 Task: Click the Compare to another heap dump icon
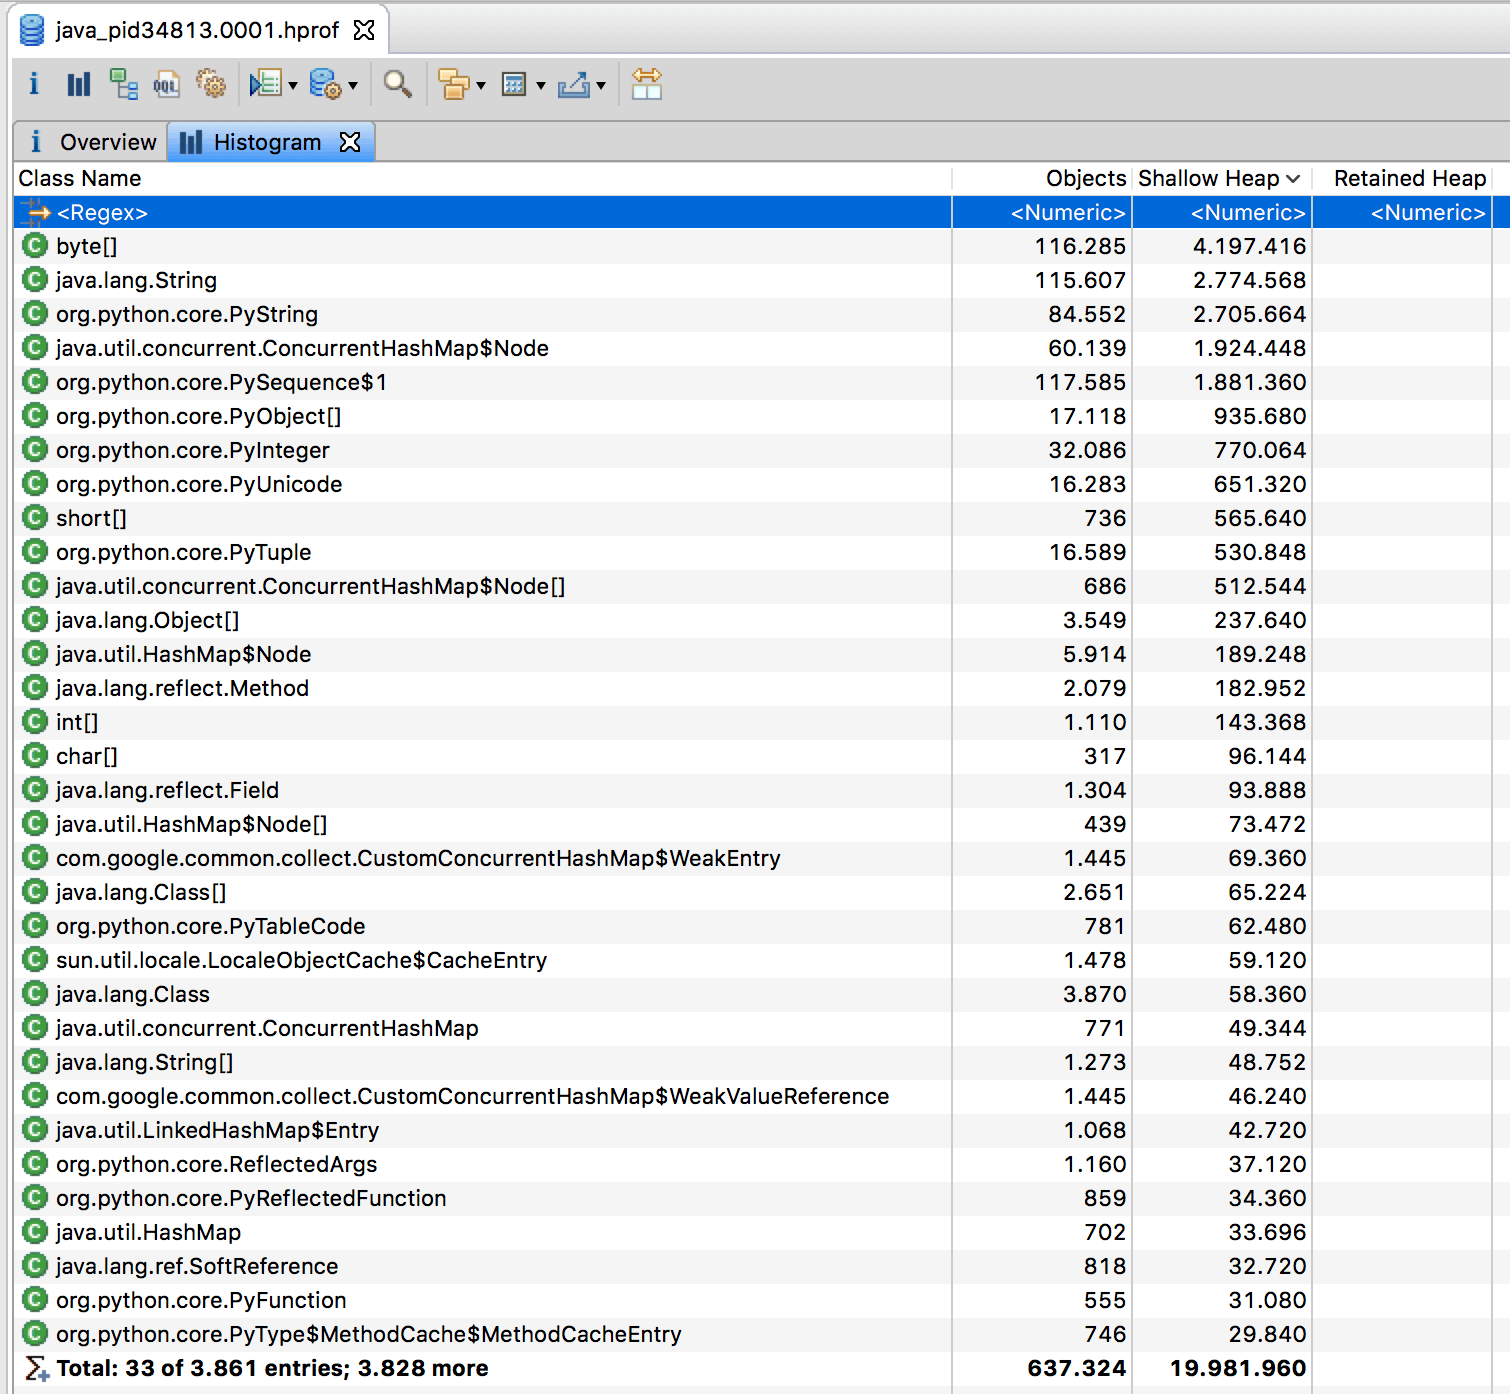[646, 84]
